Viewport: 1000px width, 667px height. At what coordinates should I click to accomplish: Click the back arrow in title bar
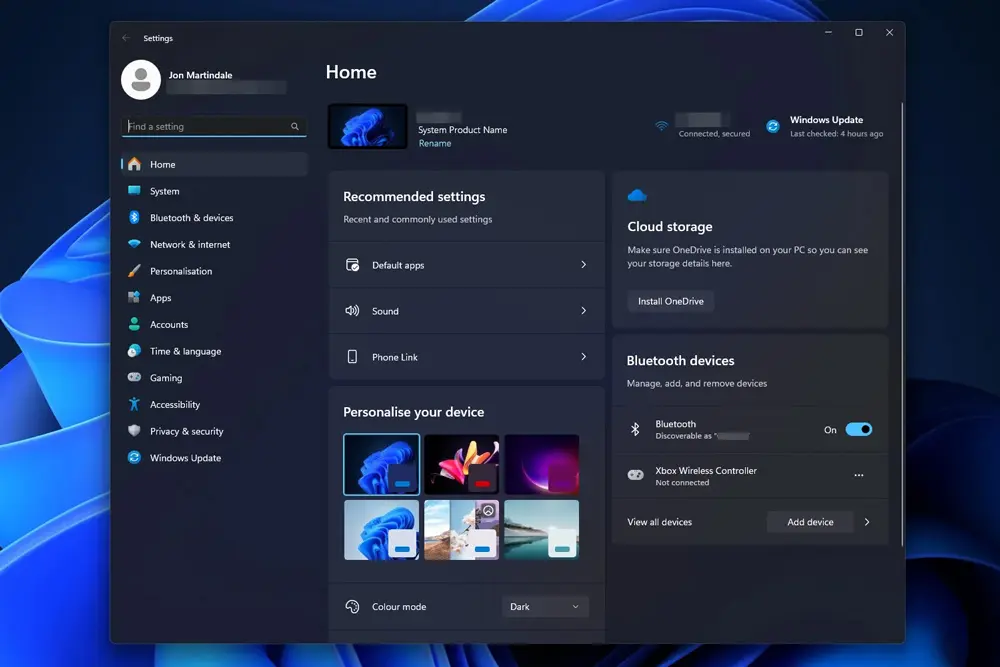[x=126, y=38]
